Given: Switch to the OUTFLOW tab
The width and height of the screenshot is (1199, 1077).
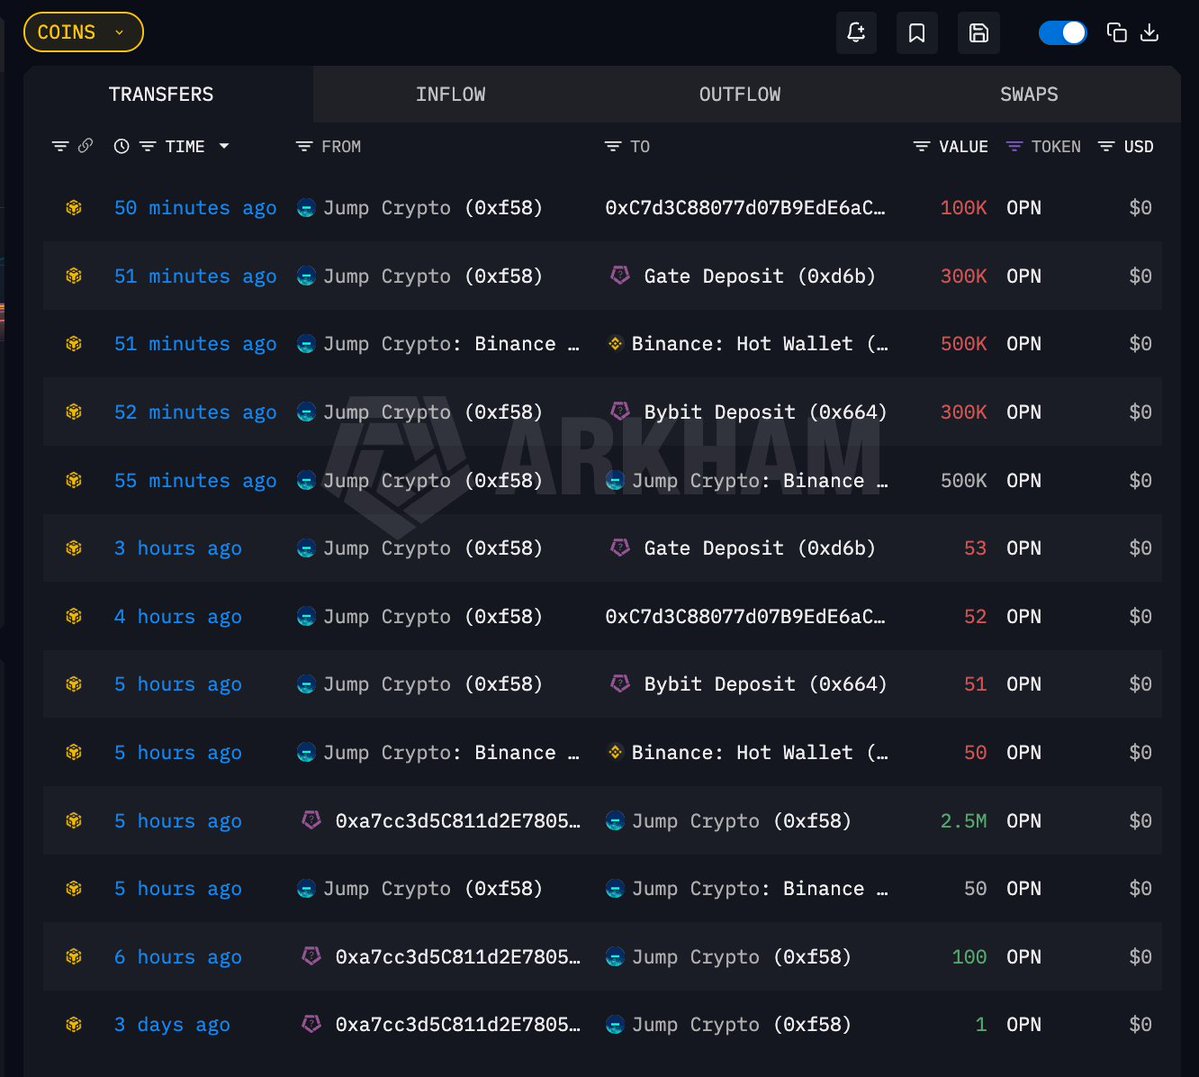Looking at the screenshot, I should coord(739,94).
